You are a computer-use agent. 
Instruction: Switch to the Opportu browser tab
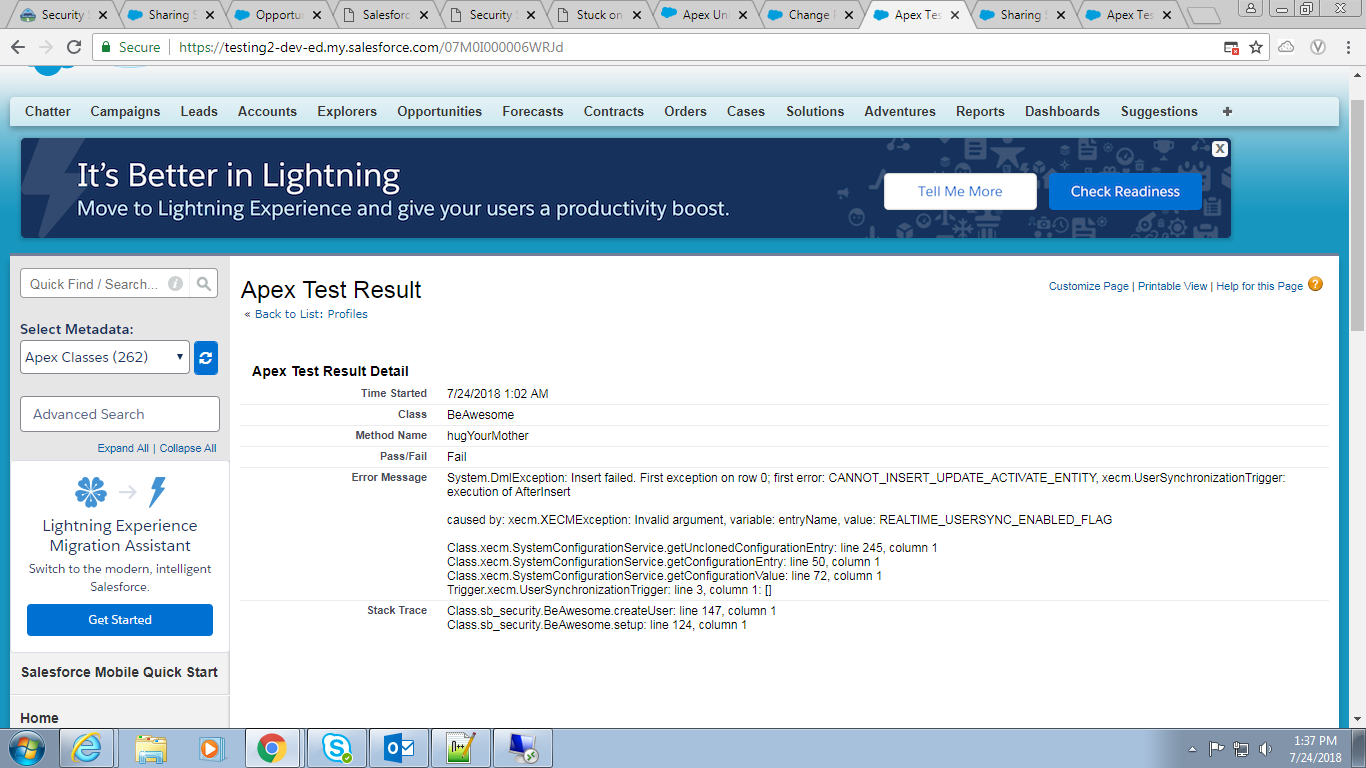point(278,15)
